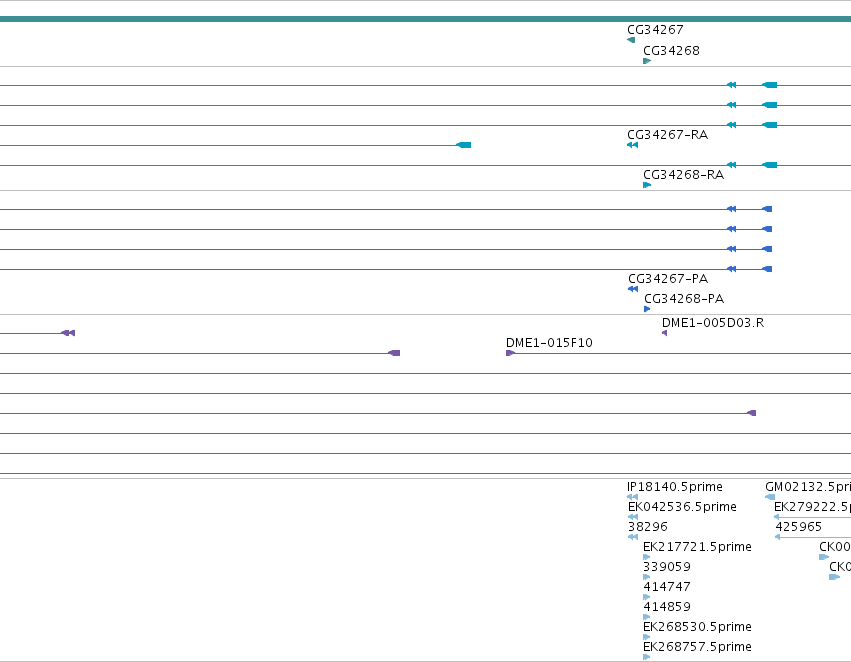This screenshot has height=662, width=851.
Task: Click the arrow glyph under EK268530.5prime
Action: (646, 637)
